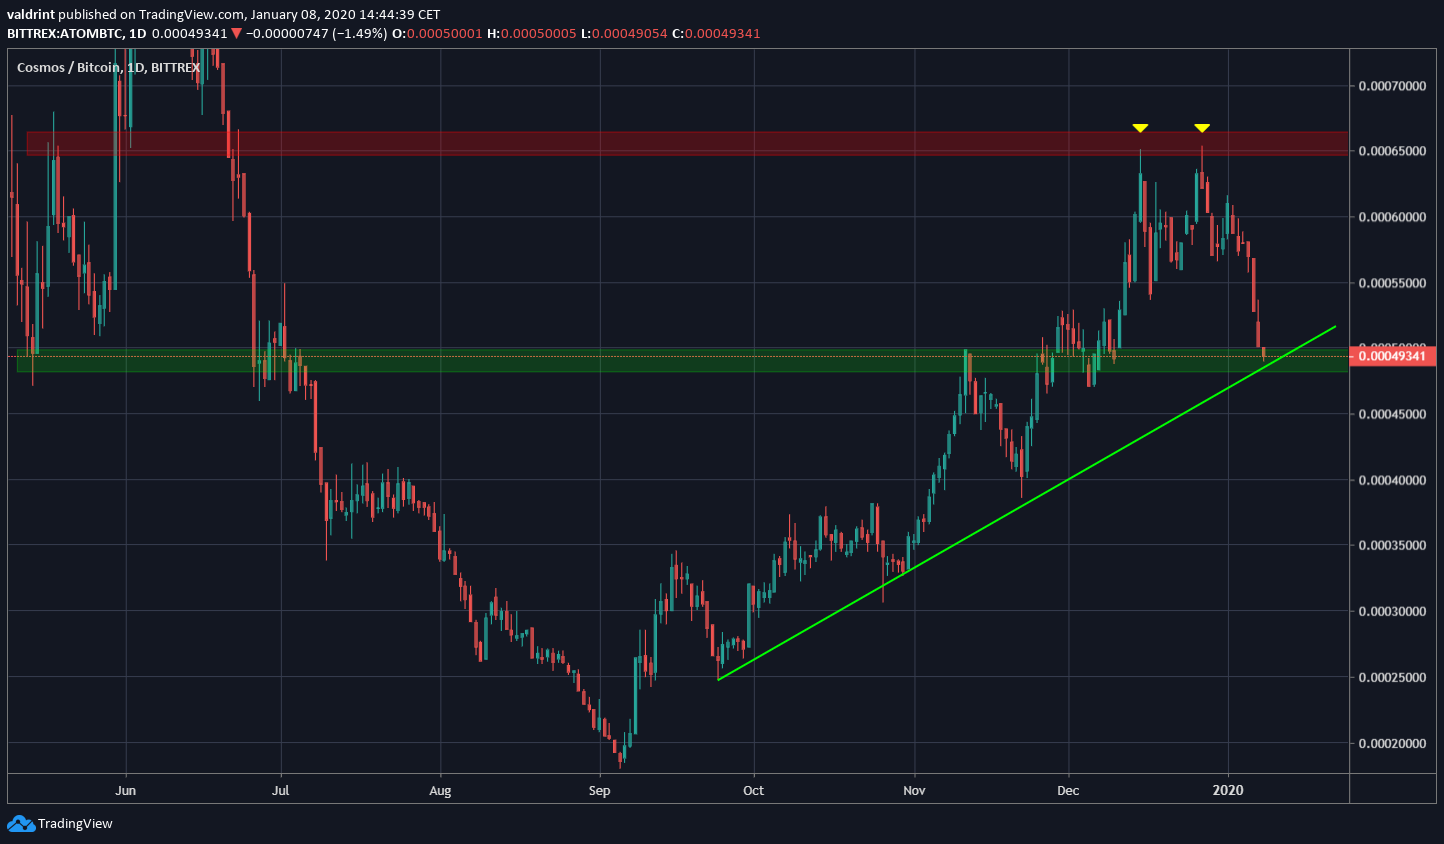
Task: Click the 0.0005000 level on price scale
Action: pyautogui.click(x=1392, y=343)
